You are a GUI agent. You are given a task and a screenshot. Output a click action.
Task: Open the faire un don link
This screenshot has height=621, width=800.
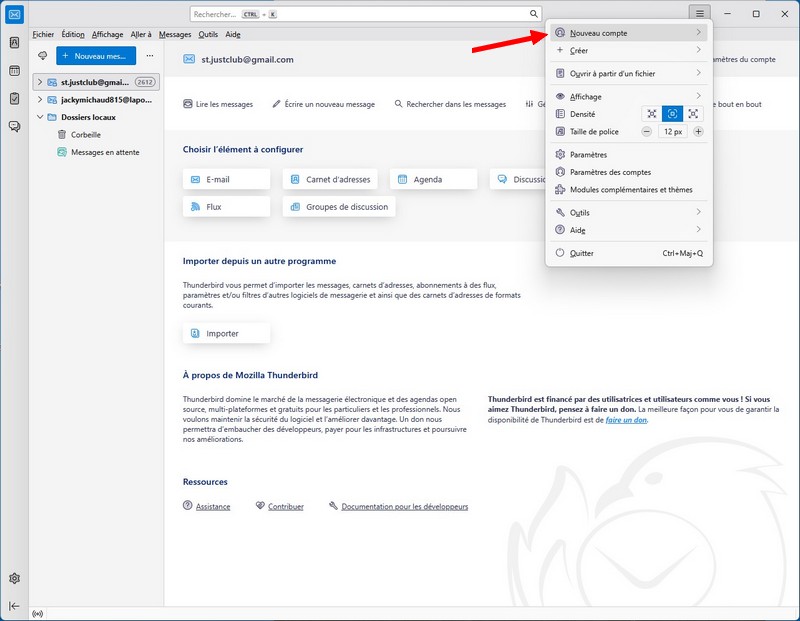[626, 420]
